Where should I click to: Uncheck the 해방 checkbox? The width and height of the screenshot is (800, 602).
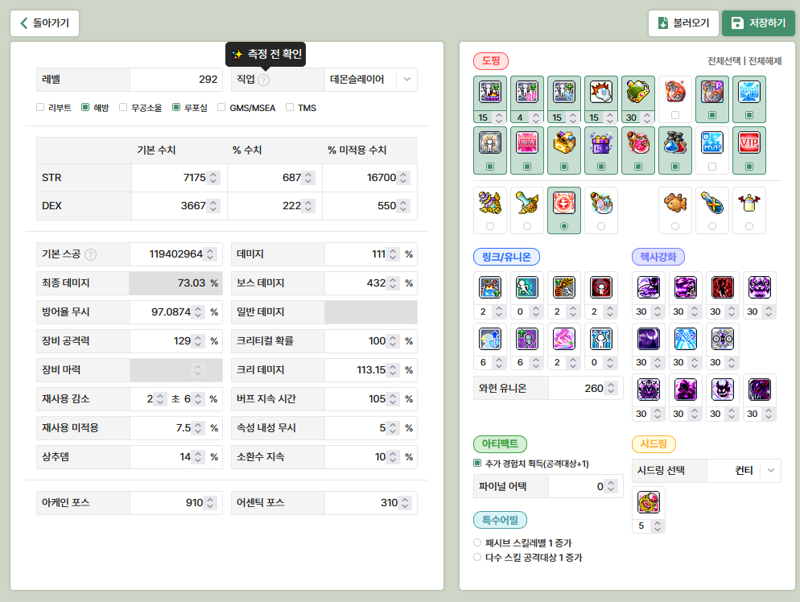[85, 107]
